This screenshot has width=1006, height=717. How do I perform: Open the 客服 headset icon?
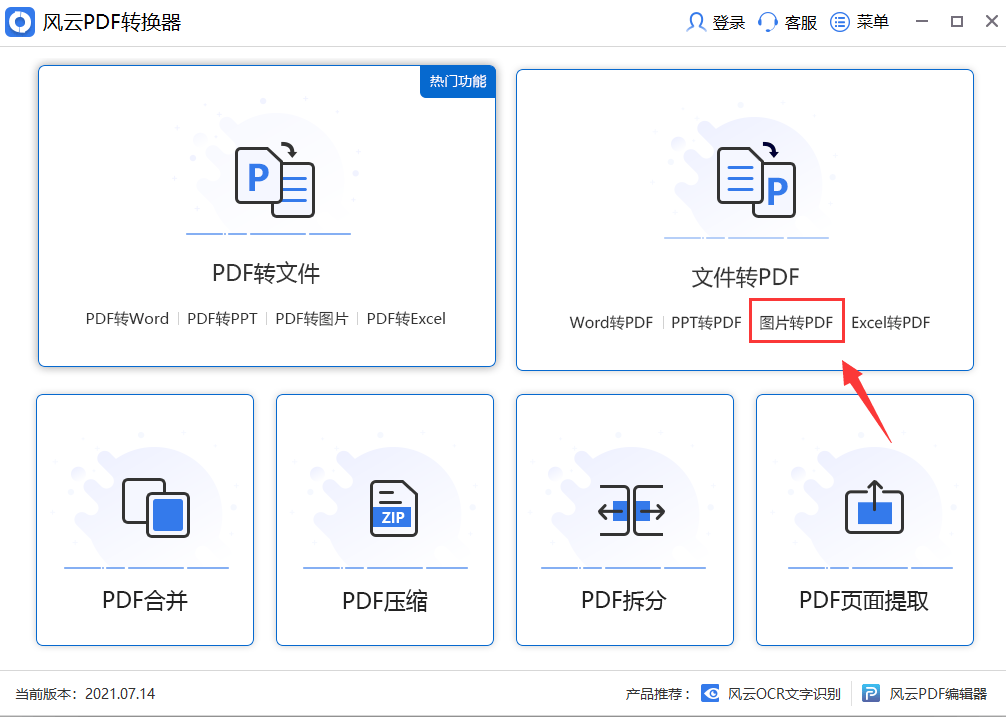(767, 22)
